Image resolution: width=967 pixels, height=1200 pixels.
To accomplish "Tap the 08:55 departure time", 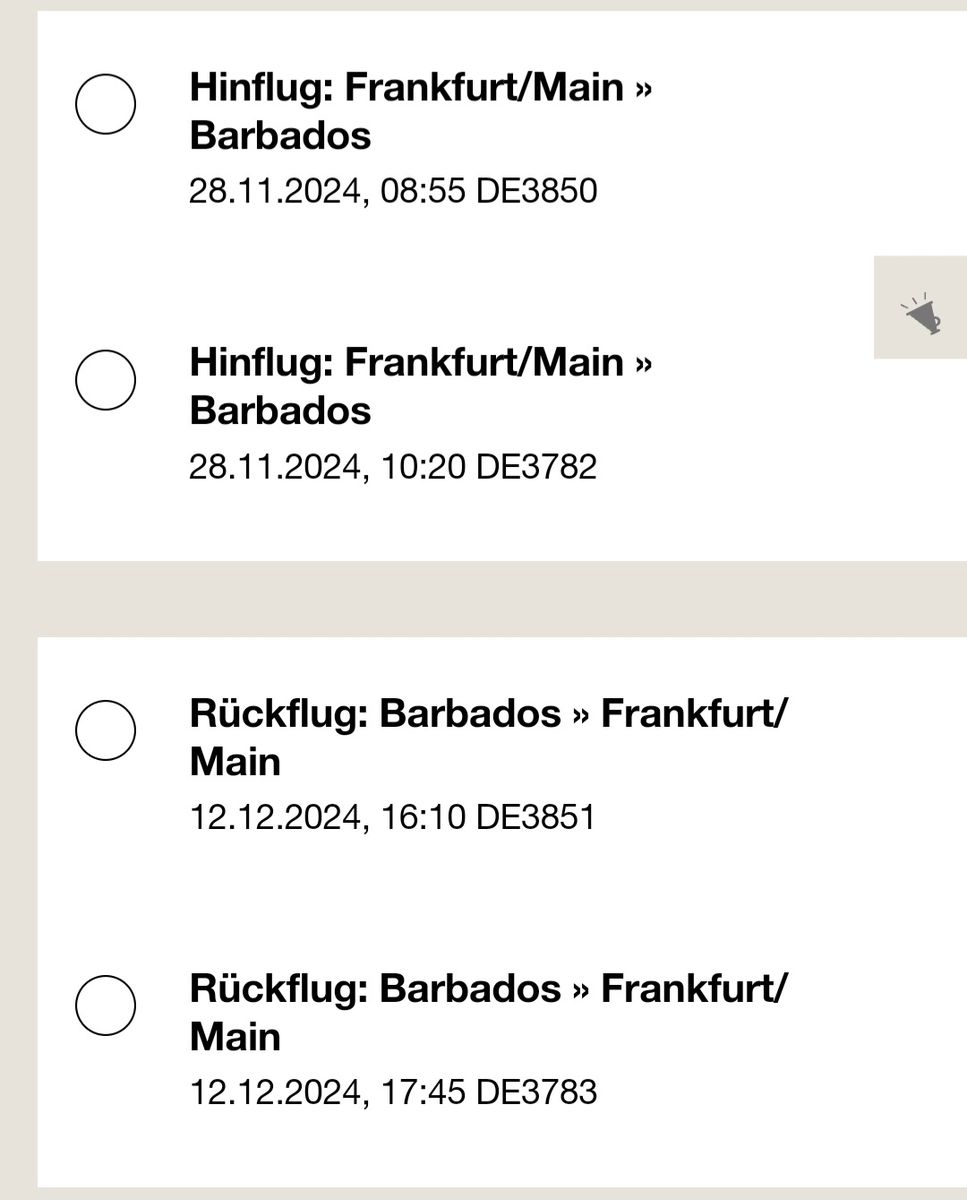I will click(423, 191).
